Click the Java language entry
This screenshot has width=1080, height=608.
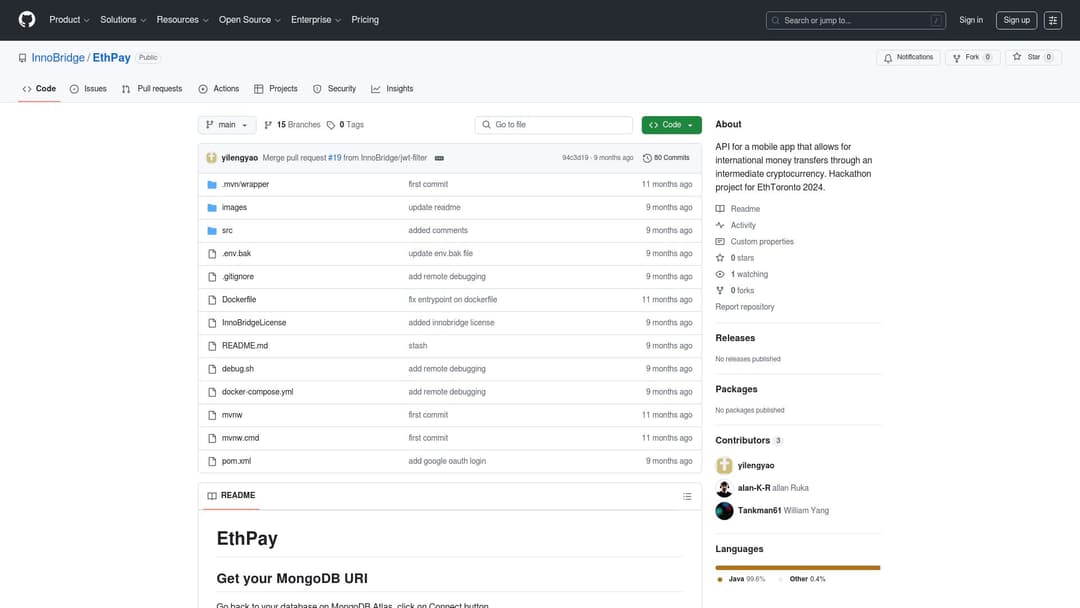coord(741,579)
